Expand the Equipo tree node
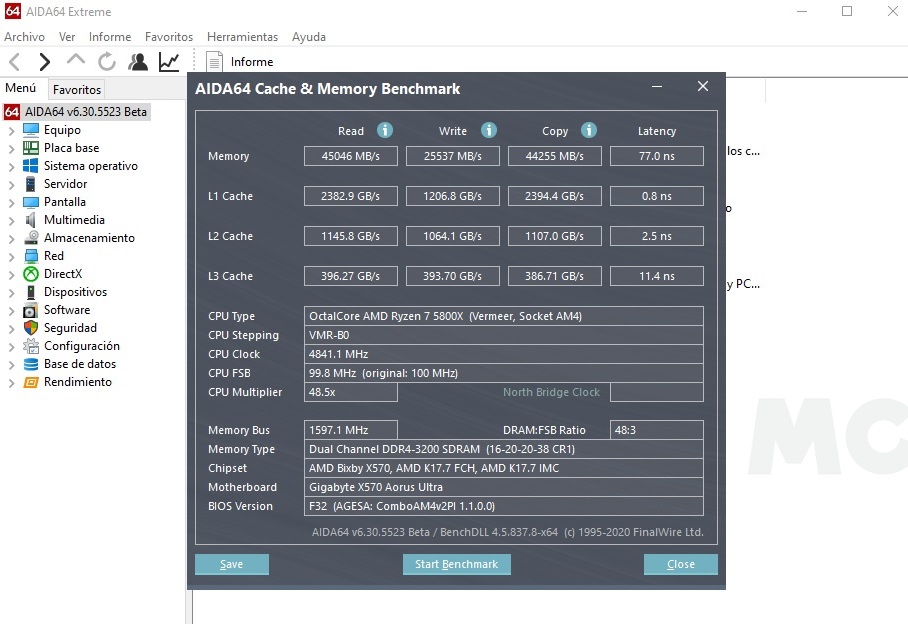This screenshot has width=908, height=624. 12,130
